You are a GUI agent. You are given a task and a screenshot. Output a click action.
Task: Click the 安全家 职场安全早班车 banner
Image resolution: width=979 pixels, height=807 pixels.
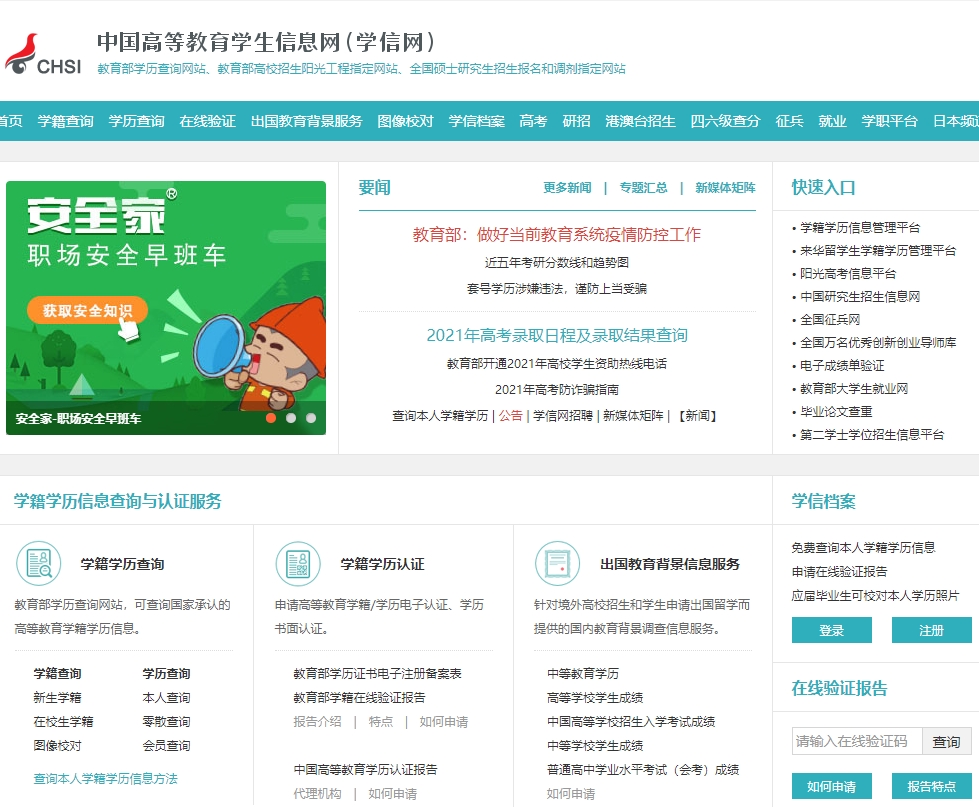pyautogui.click(x=165, y=308)
